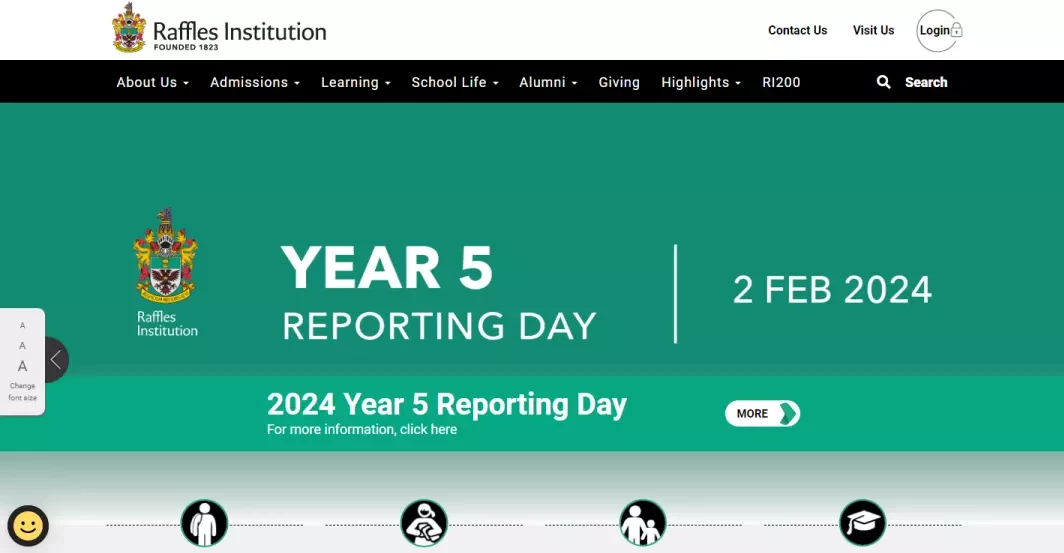Screen dimensions: 1064x553
Task: Click the Login button with padlock
Action: [x=940, y=31]
